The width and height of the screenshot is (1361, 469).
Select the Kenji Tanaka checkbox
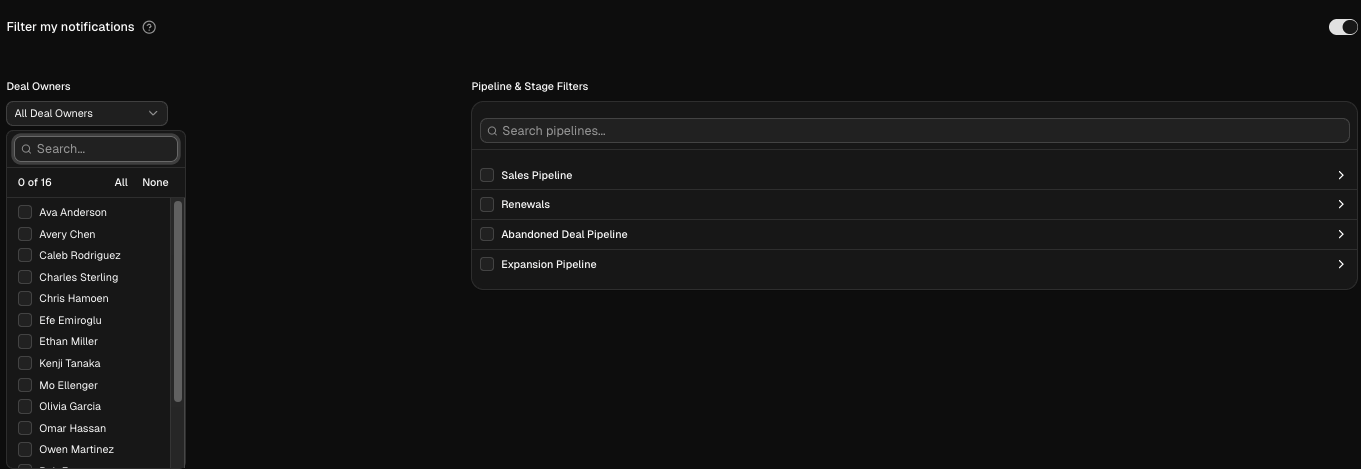click(x=25, y=363)
